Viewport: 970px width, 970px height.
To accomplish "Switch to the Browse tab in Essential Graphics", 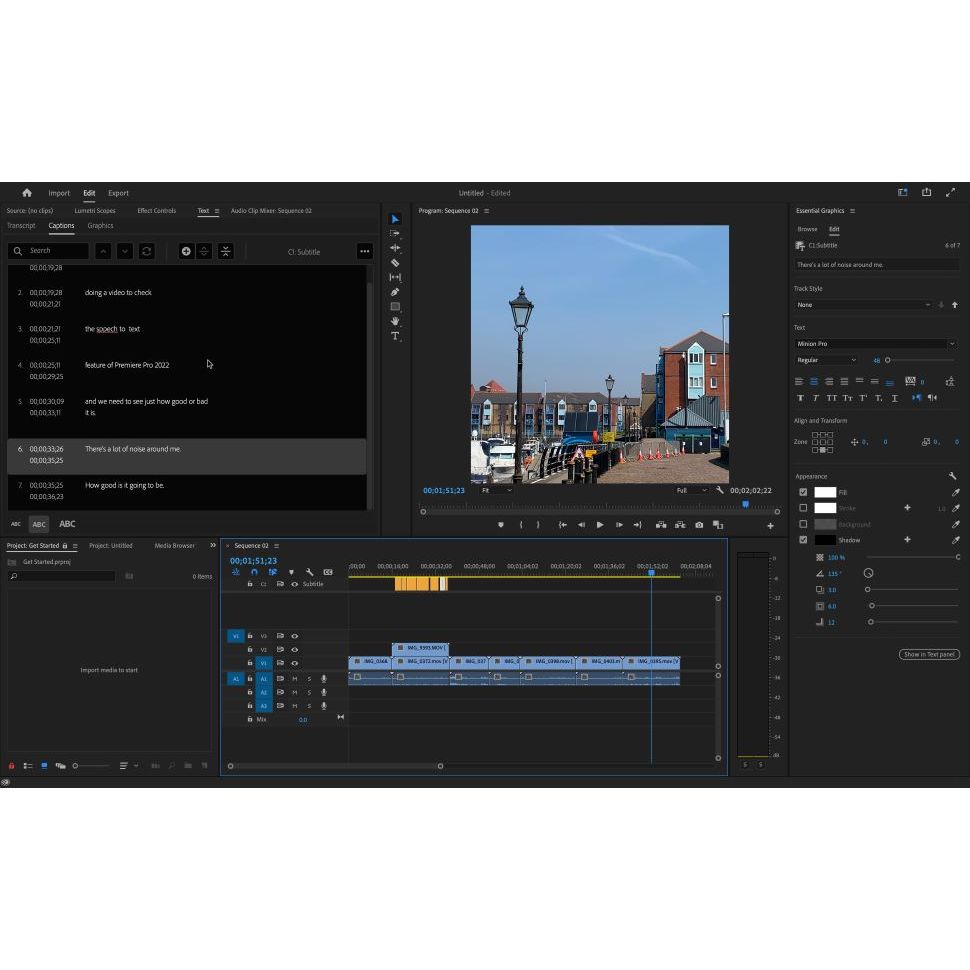I will (807, 229).
